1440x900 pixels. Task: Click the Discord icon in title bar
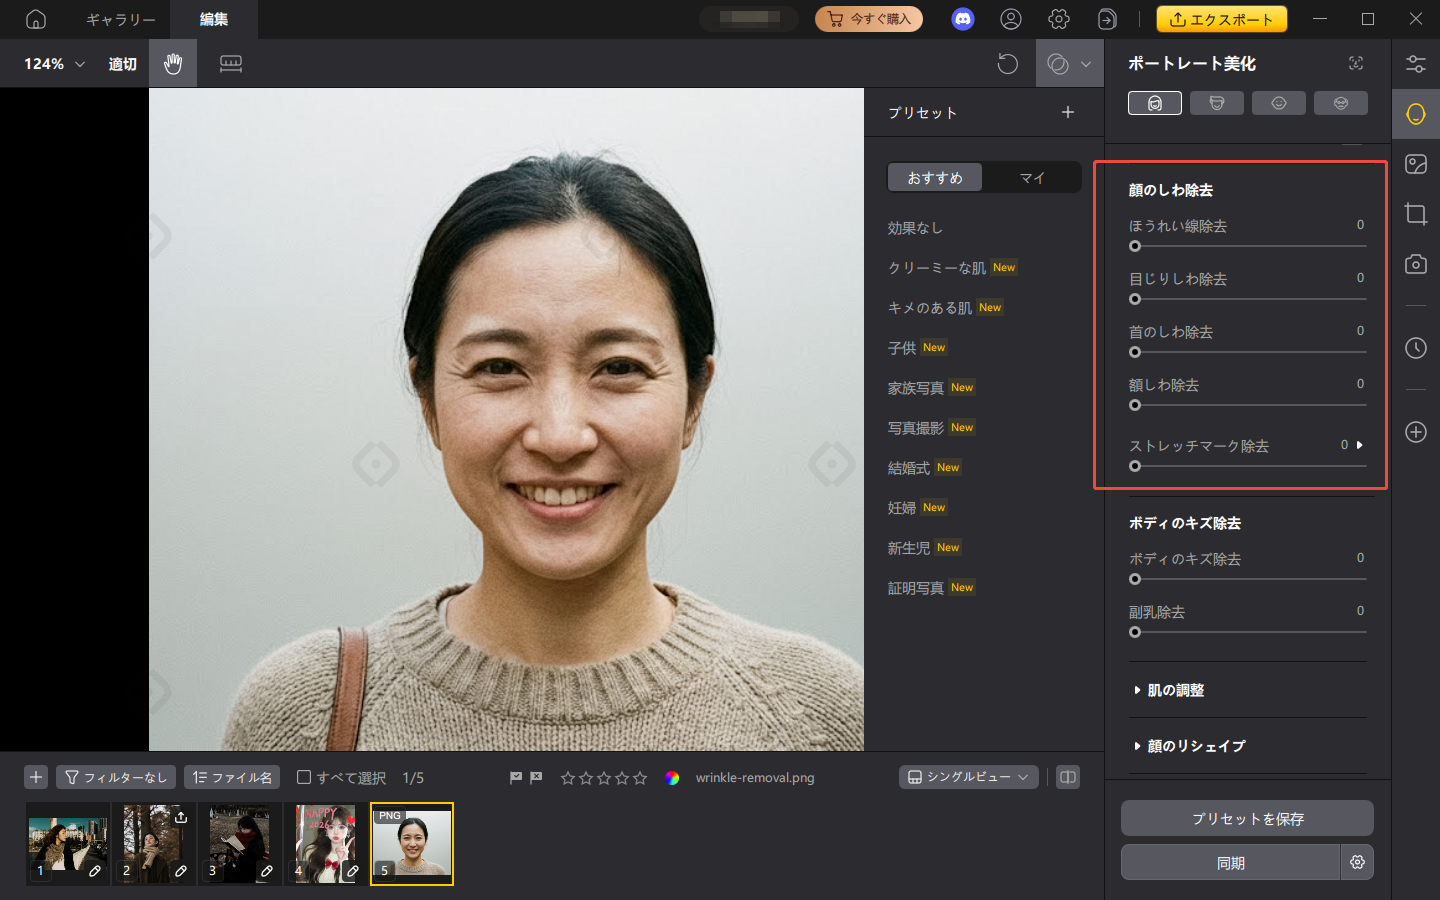(x=962, y=19)
